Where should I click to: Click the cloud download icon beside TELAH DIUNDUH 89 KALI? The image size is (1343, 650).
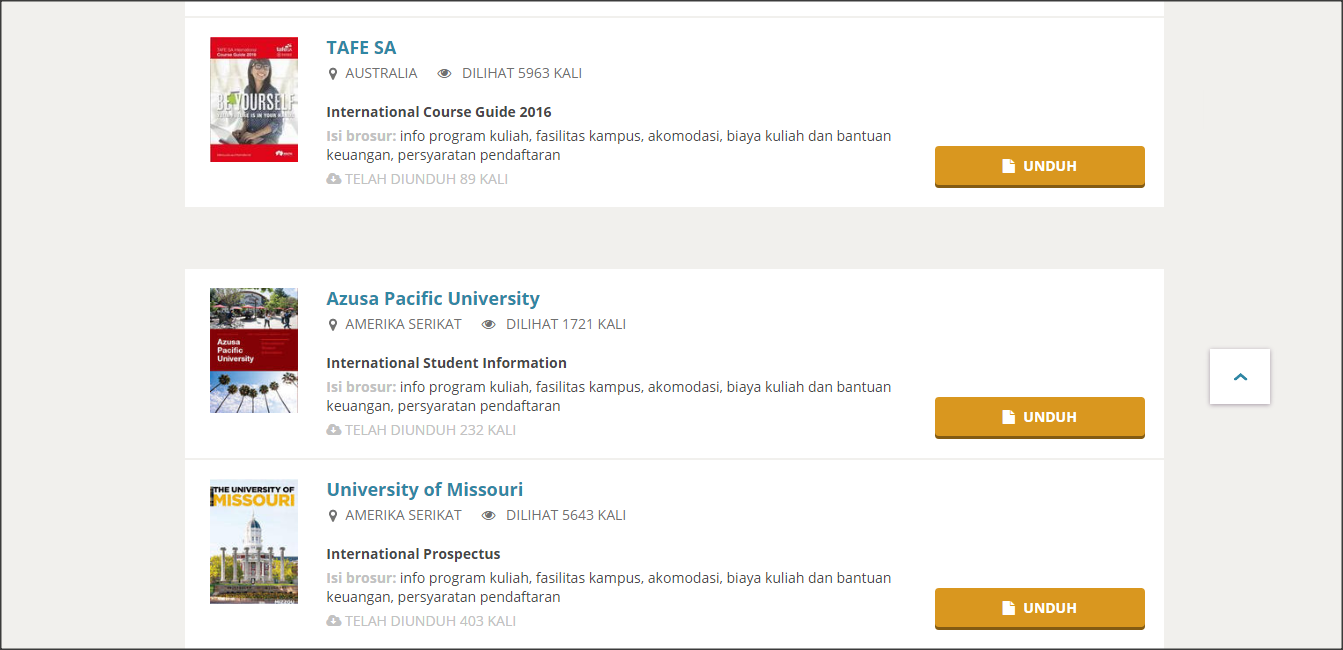pyautogui.click(x=334, y=180)
